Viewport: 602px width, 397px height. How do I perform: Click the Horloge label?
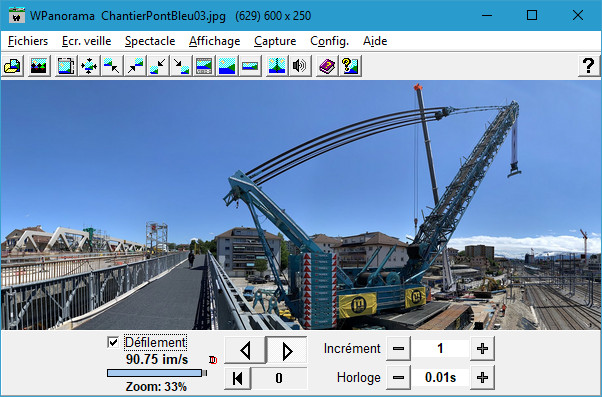pyautogui.click(x=359, y=377)
